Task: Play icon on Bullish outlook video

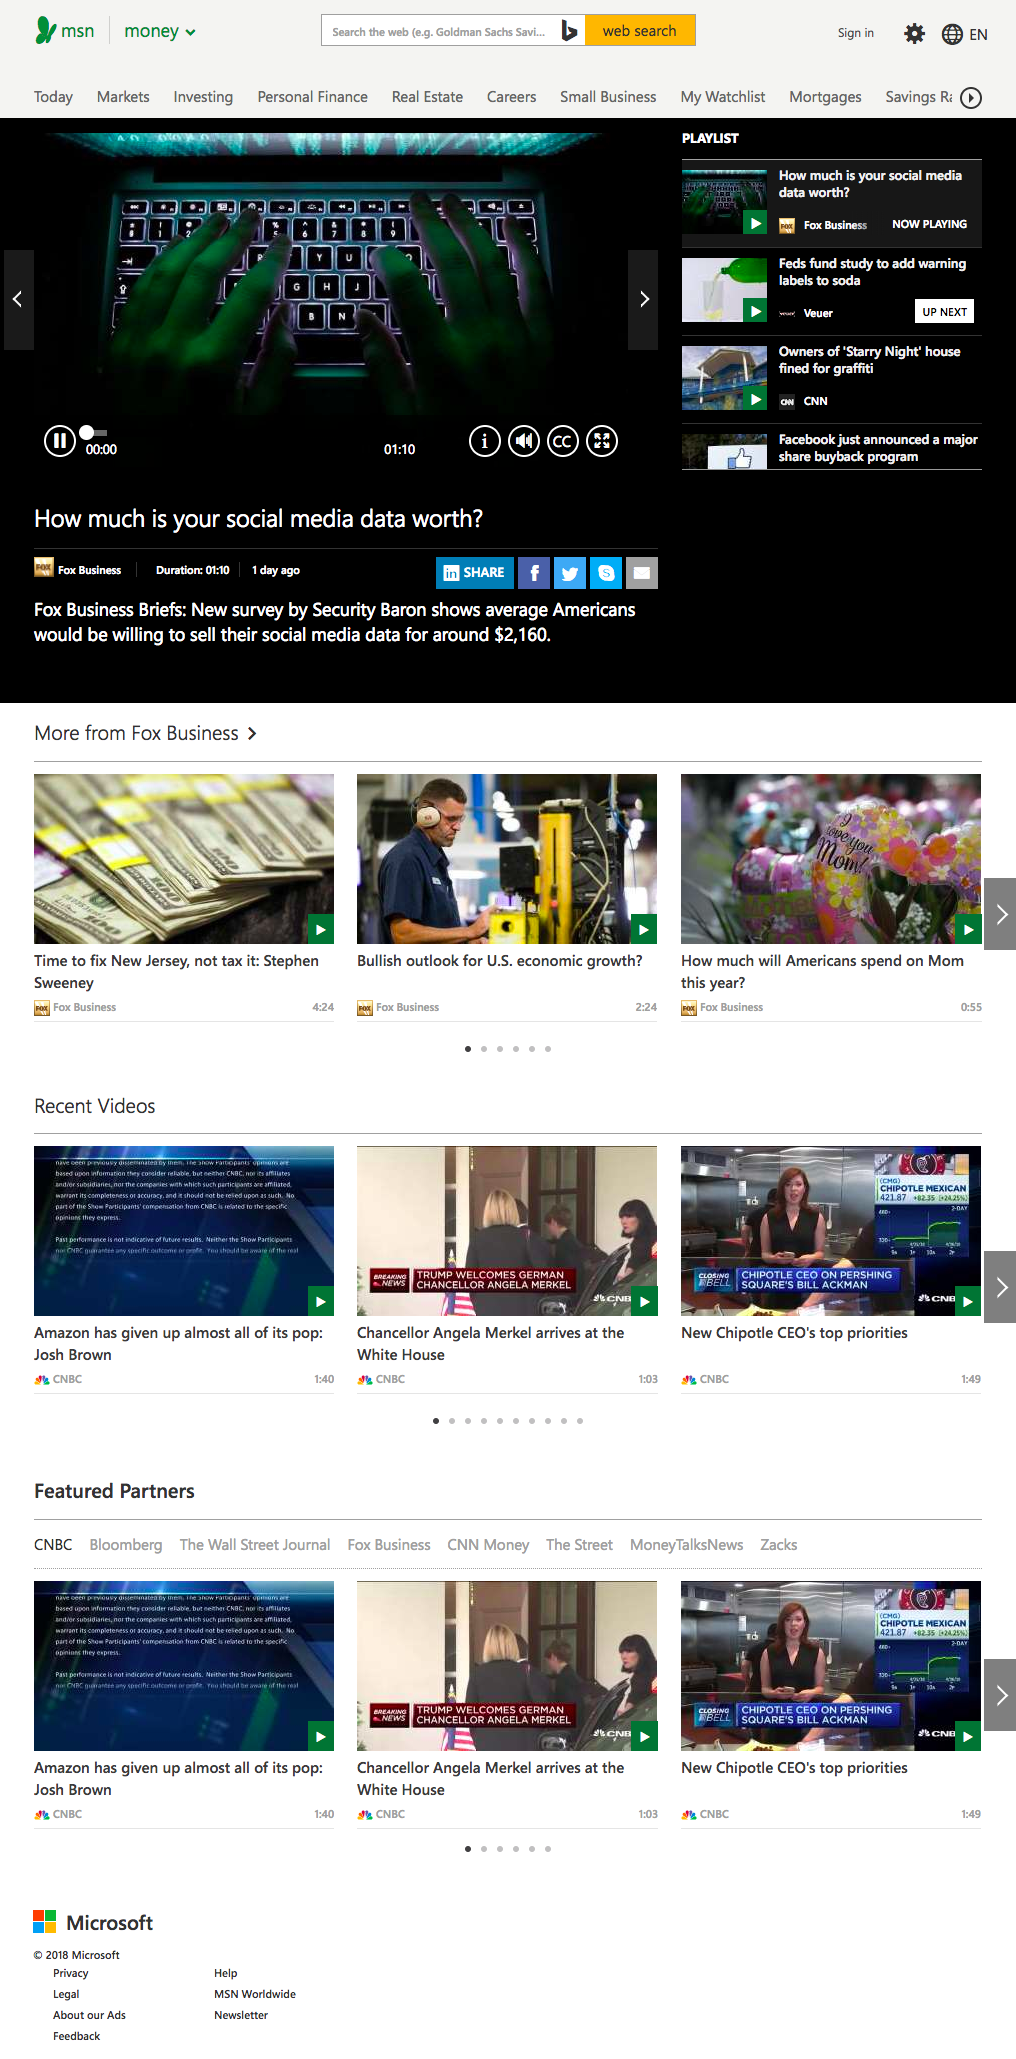Action: (644, 930)
